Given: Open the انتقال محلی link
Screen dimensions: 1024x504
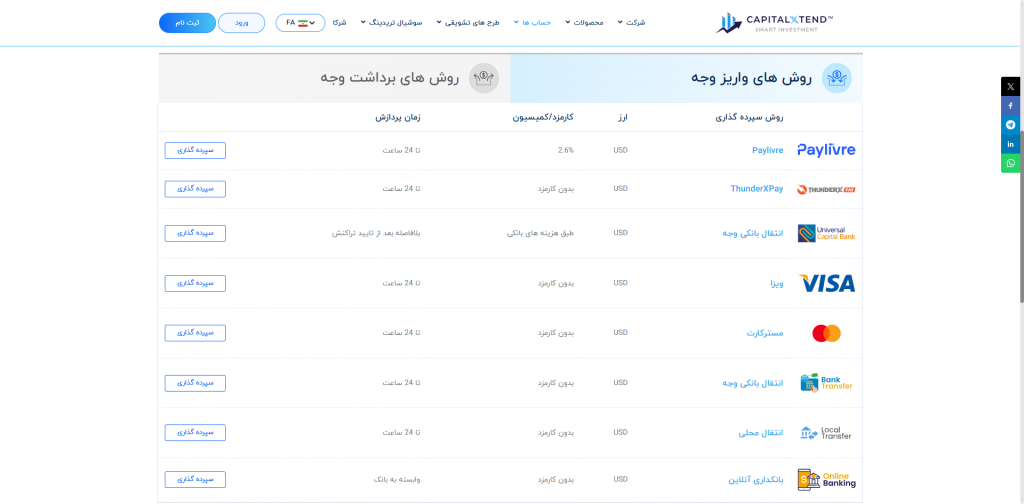Looking at the screenshot, I should click(x=761, y=432).
